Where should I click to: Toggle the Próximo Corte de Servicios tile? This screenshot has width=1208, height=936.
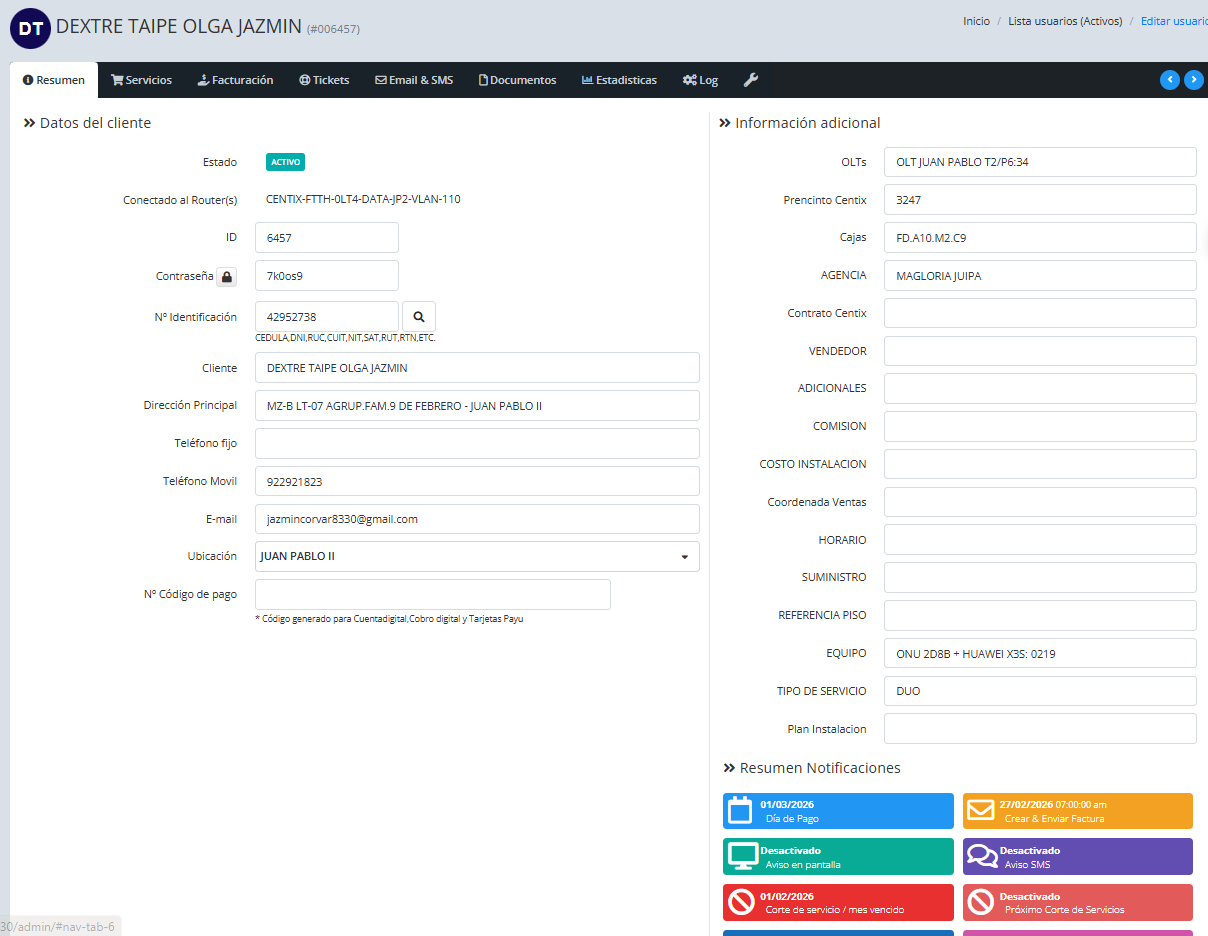[x=1077, y=903]
